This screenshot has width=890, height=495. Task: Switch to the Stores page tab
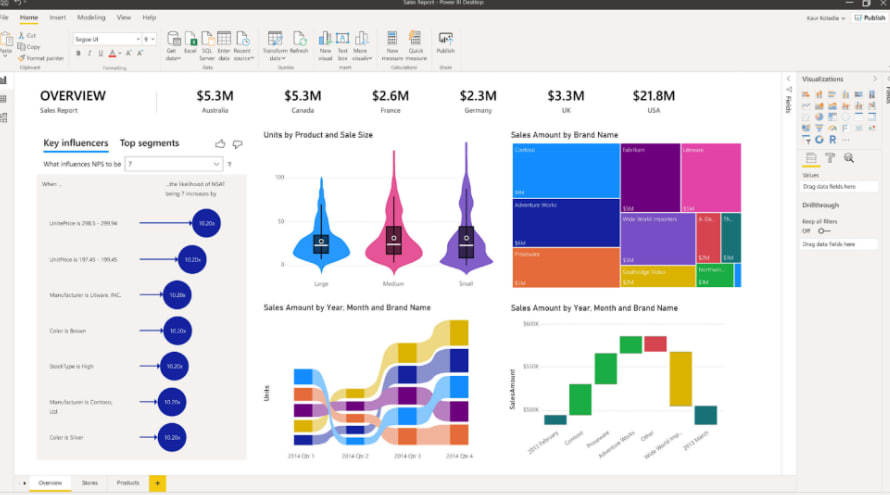(90, 483)
